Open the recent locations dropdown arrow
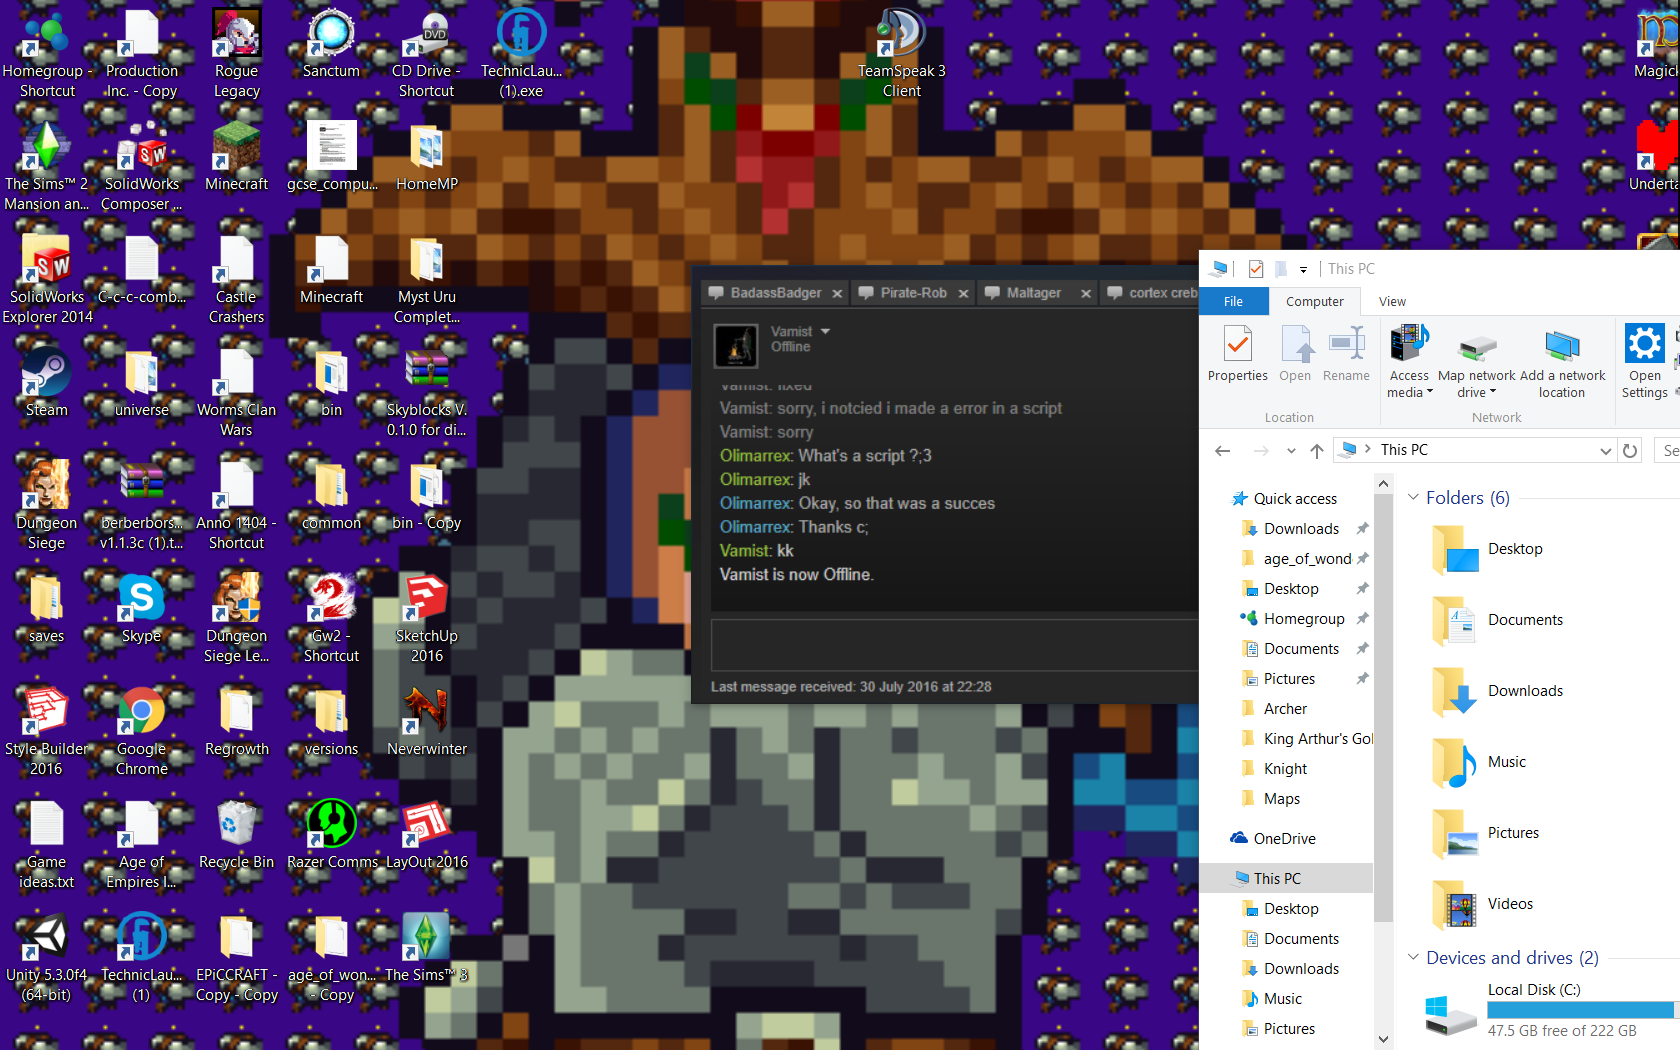1680x1050 pixels. pos(1291,451)
